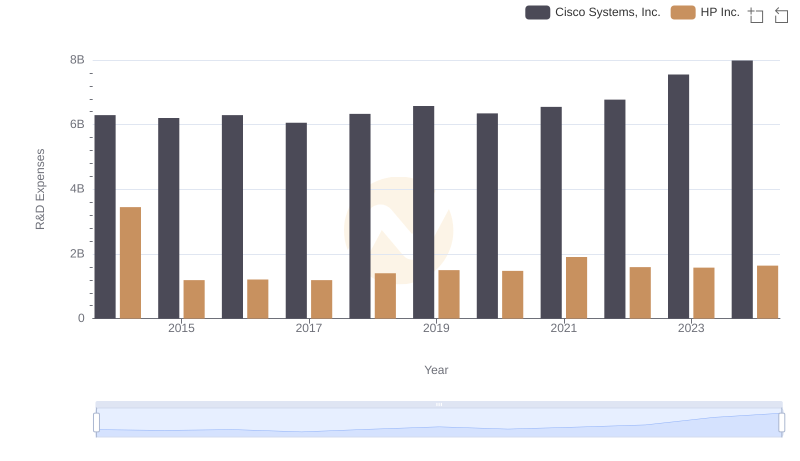Grab the left data zoom slider handle

[96, 422]
